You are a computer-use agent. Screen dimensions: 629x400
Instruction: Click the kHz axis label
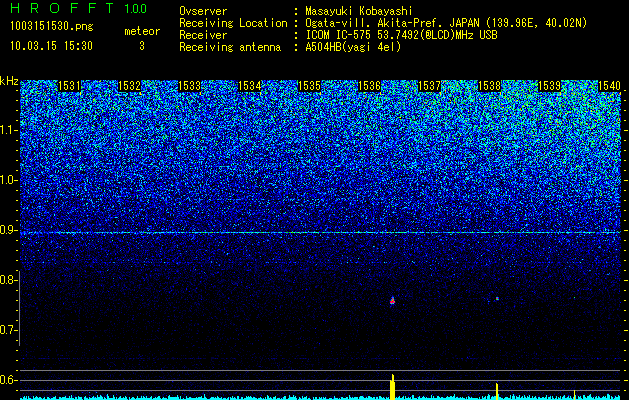click(9, 81)
